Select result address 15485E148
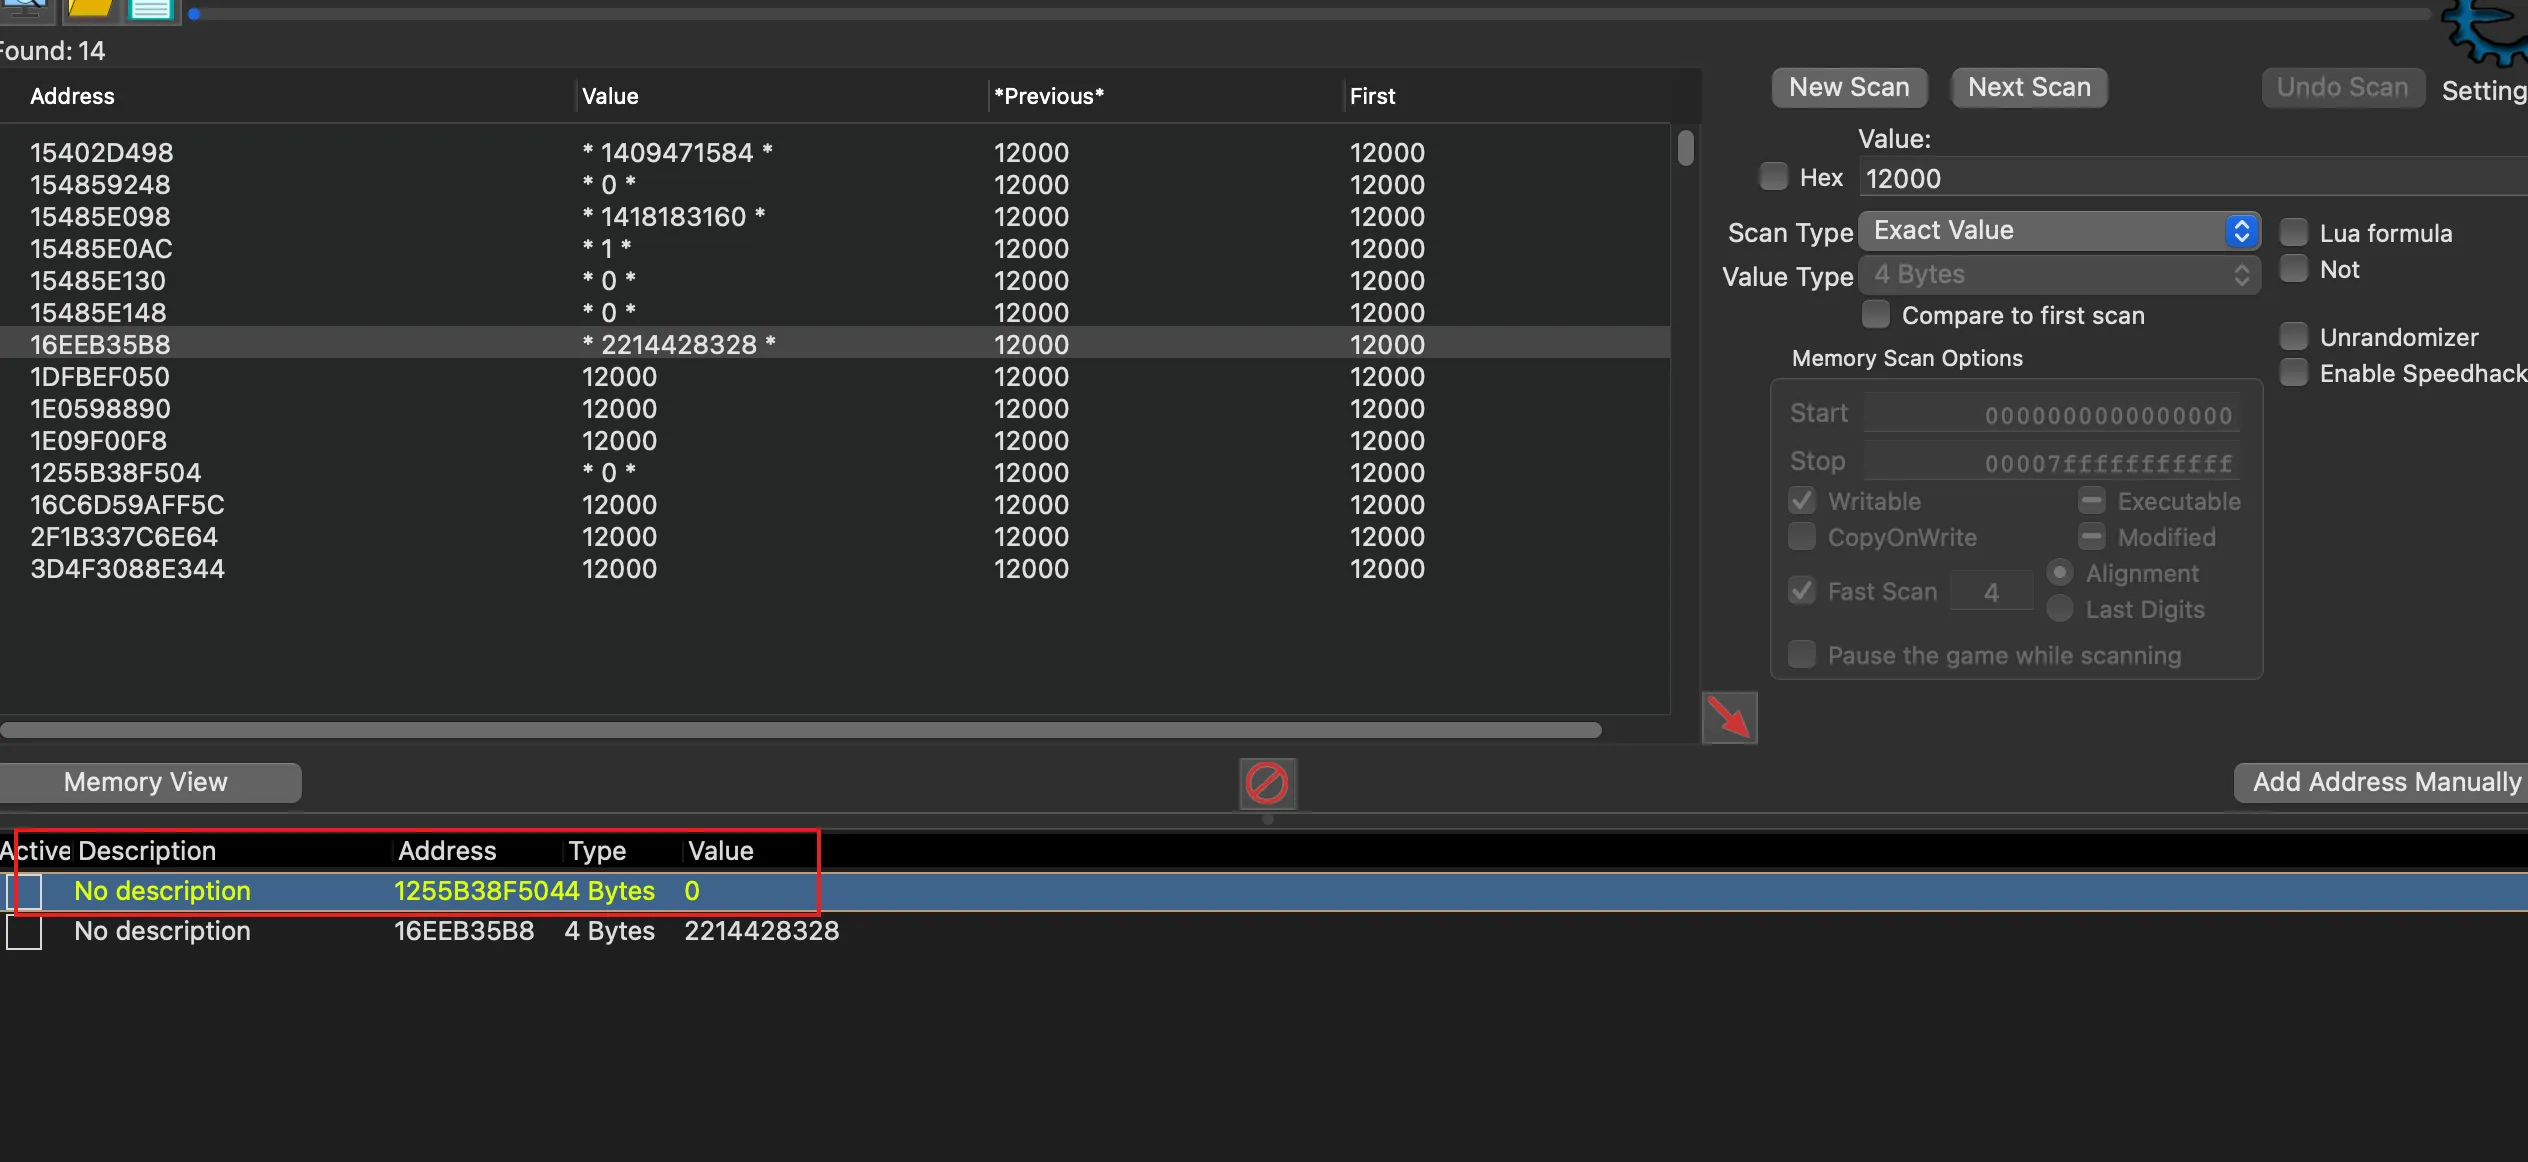The image size is (2528, 1162). (98, 312)
